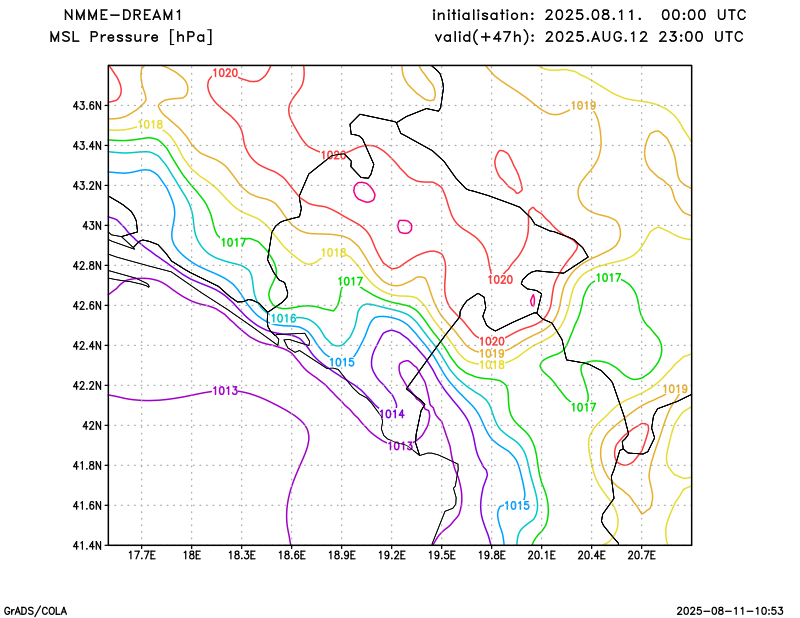Select the 41.8N latitude label
800x618 pixels.
coord(87,465)
